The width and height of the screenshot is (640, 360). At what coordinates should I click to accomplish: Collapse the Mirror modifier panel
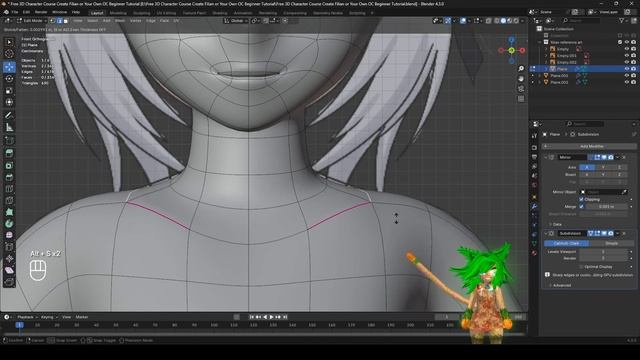point(546,157)
